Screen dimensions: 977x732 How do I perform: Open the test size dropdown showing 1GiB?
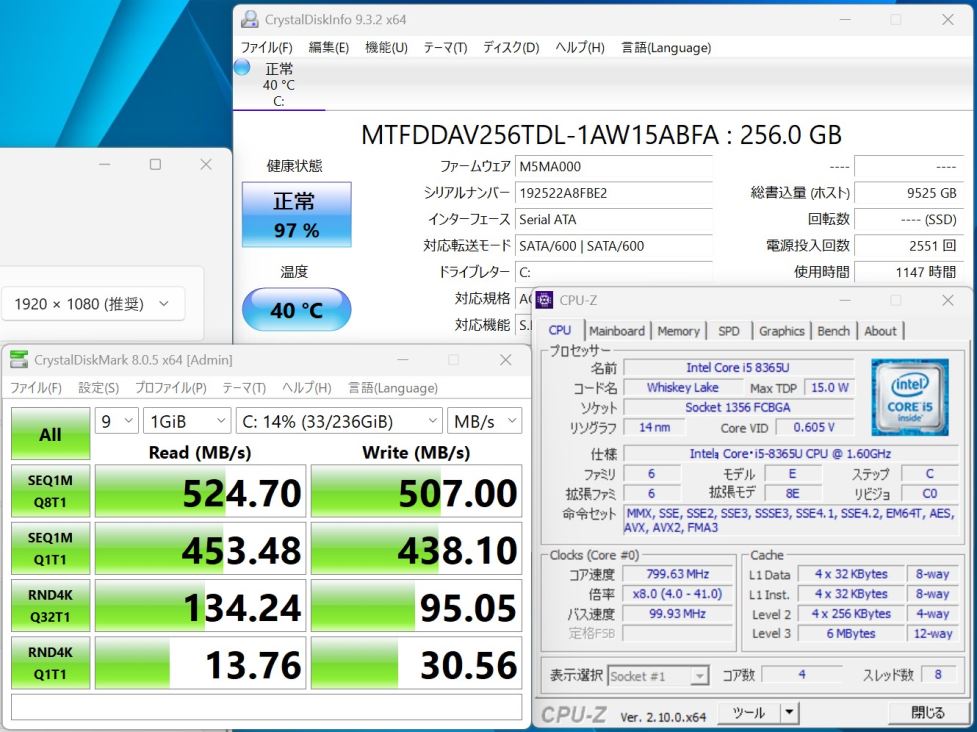coord(187,421)
